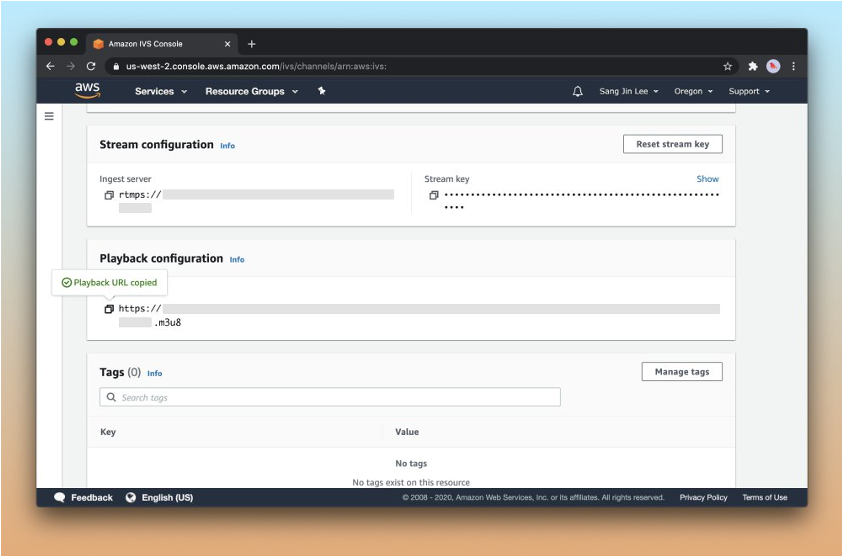Click the site lock icon
Screen dimensions: 842x556
(x=116, y=67)
